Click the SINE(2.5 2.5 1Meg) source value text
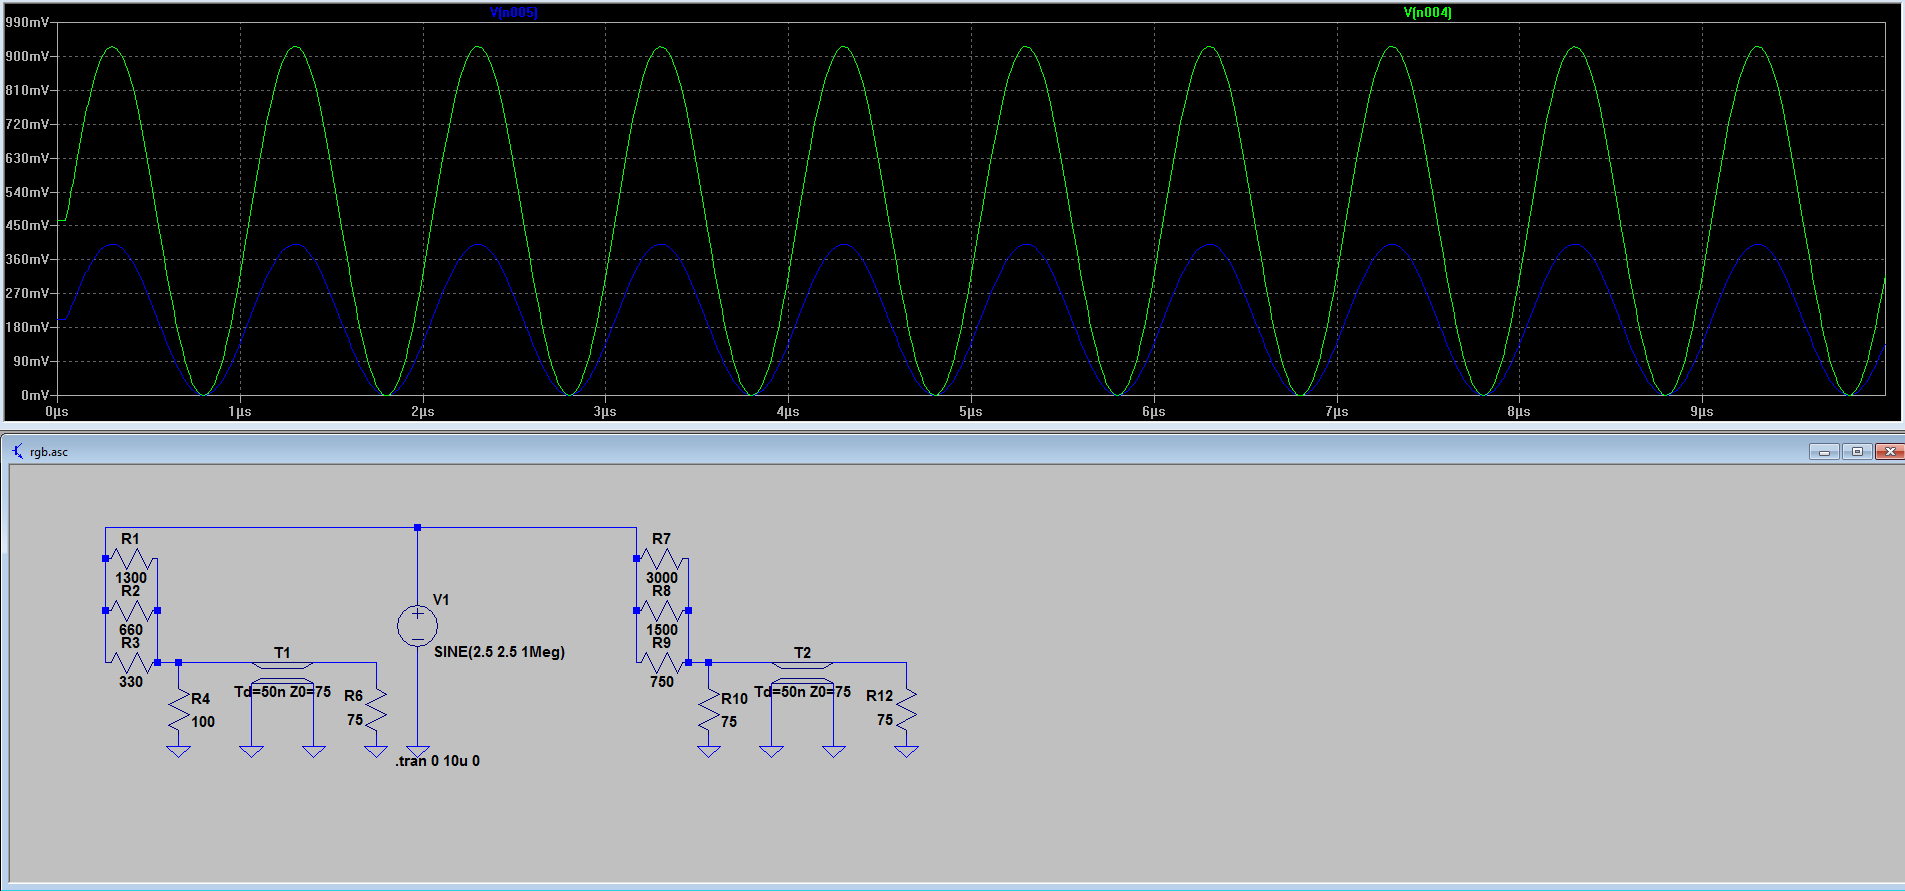Screen dimensions: 1905x891 click(499, 652)
